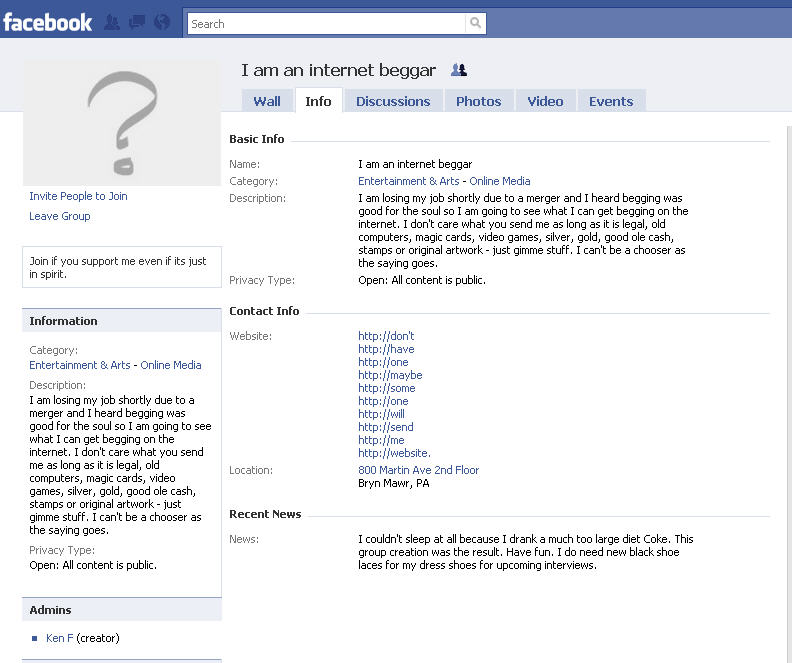Open the http://me website link

381,440
